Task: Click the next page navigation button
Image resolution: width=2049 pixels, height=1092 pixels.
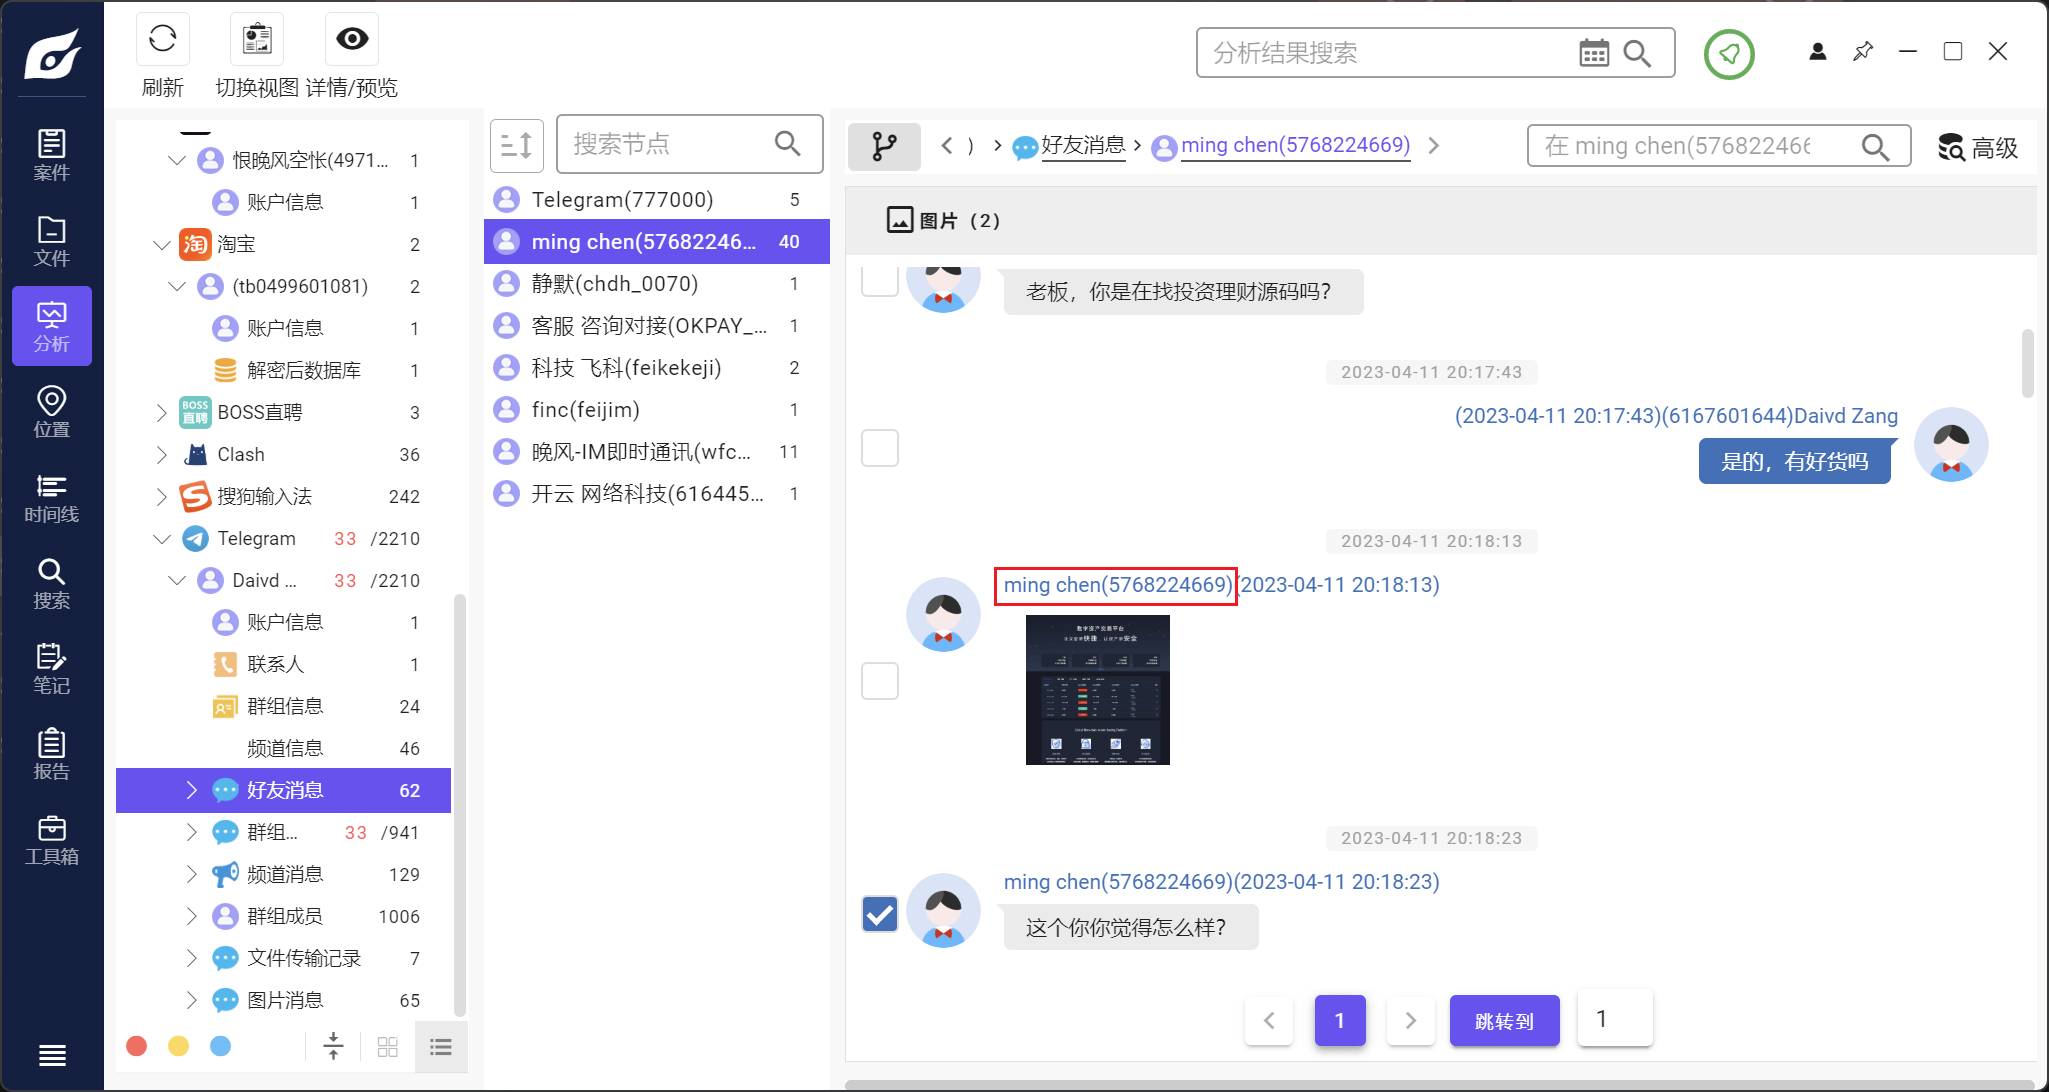Action: pos(1411,1020)
